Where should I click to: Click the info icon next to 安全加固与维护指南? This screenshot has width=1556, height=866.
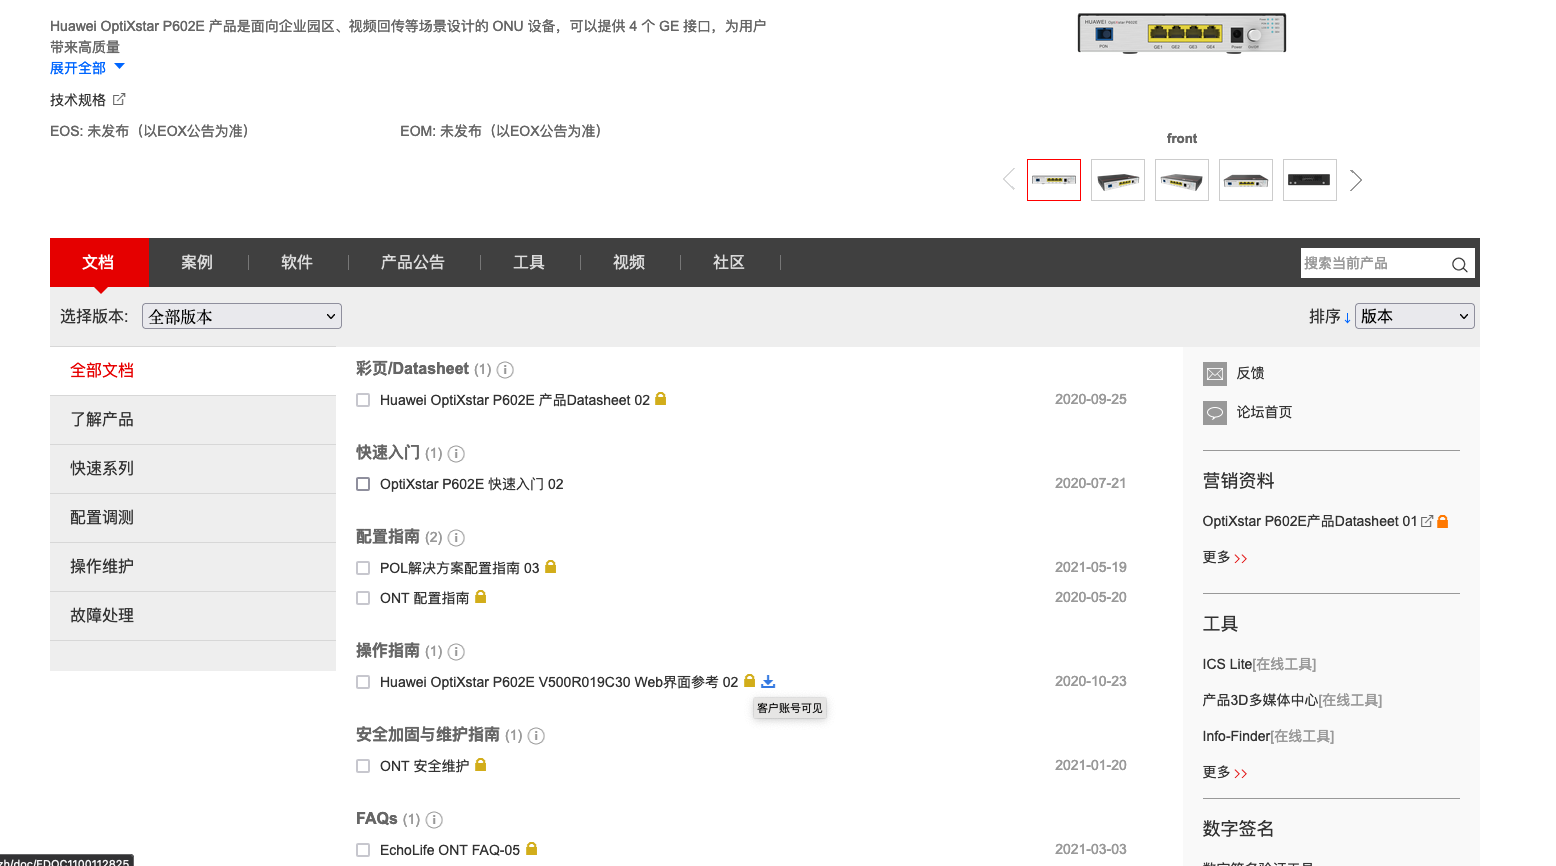pos(536,736)
